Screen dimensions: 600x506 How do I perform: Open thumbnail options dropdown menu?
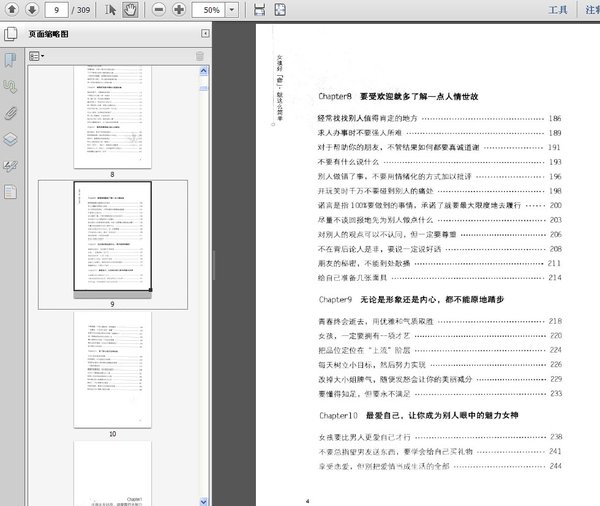[x=37, y=56]
